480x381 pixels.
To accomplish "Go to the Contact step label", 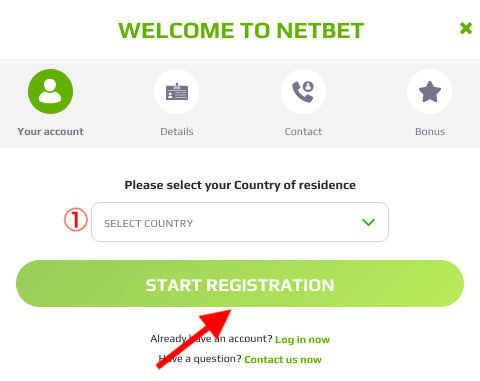I will 303,131.
